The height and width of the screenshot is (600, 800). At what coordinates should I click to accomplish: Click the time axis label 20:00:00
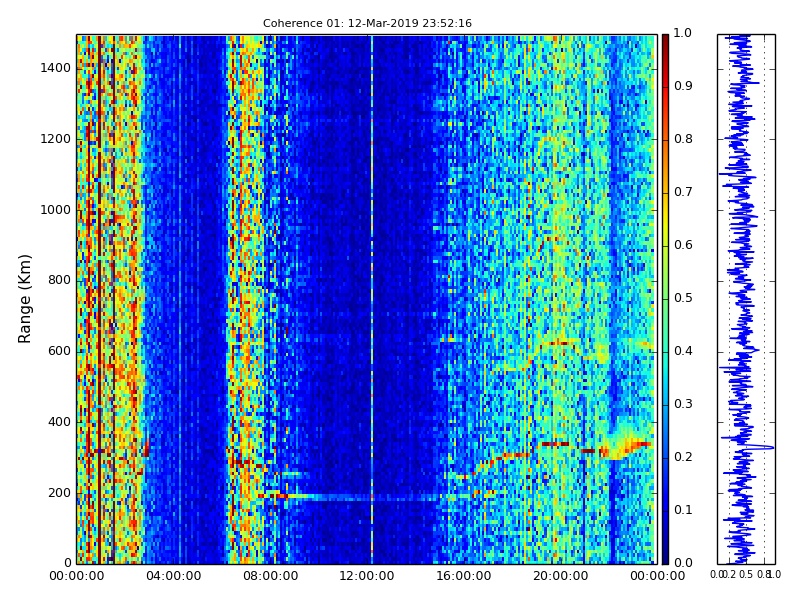point(561,577)
